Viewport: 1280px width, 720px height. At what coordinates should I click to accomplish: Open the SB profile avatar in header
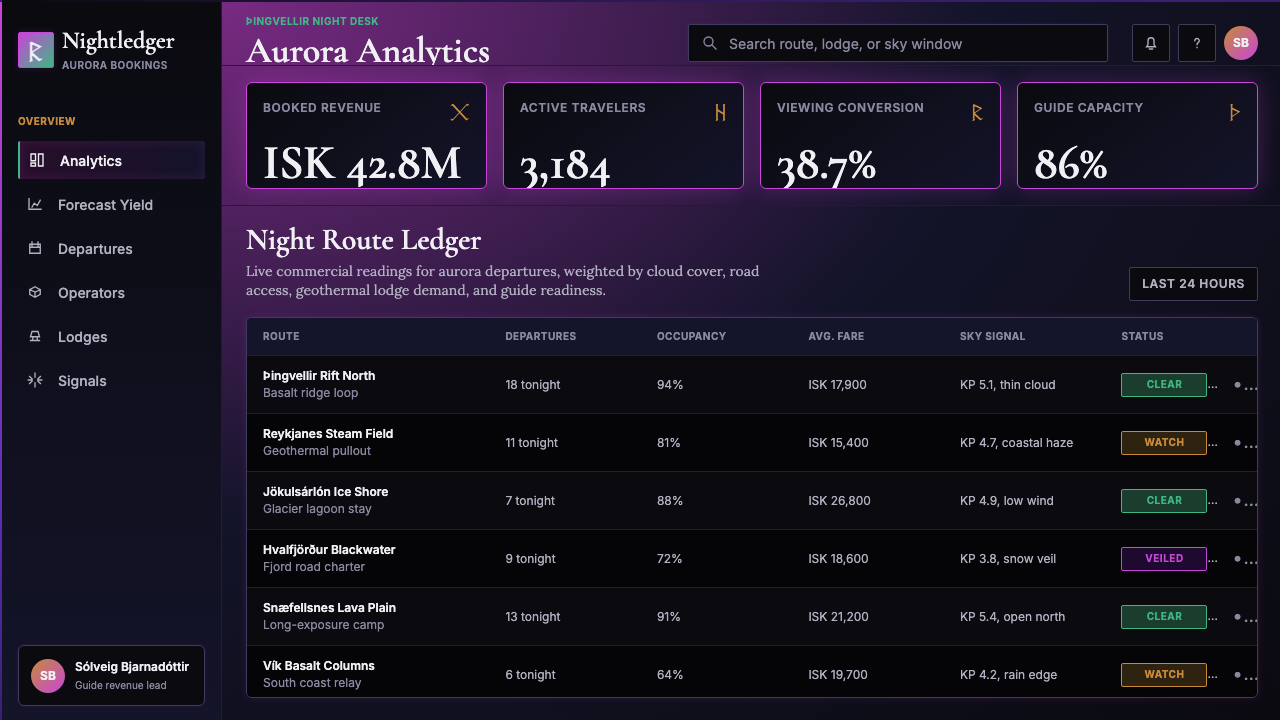[1241, 43]
